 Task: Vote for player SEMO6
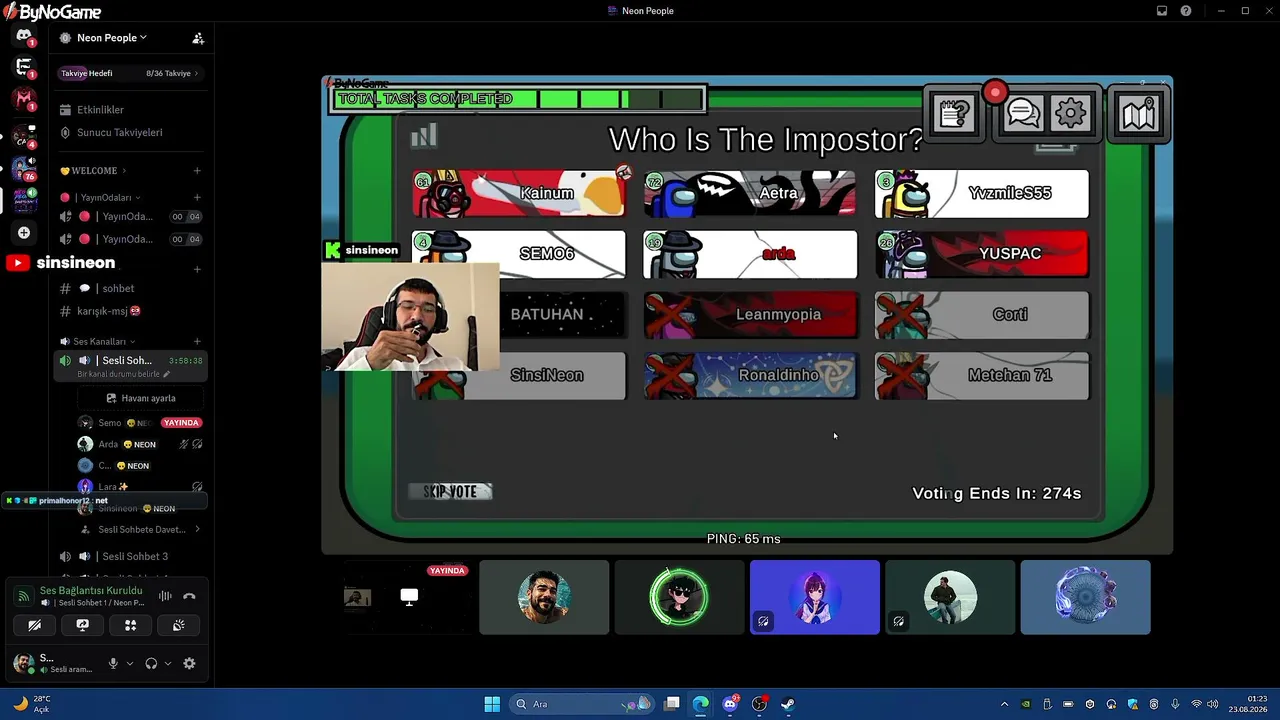519,254
